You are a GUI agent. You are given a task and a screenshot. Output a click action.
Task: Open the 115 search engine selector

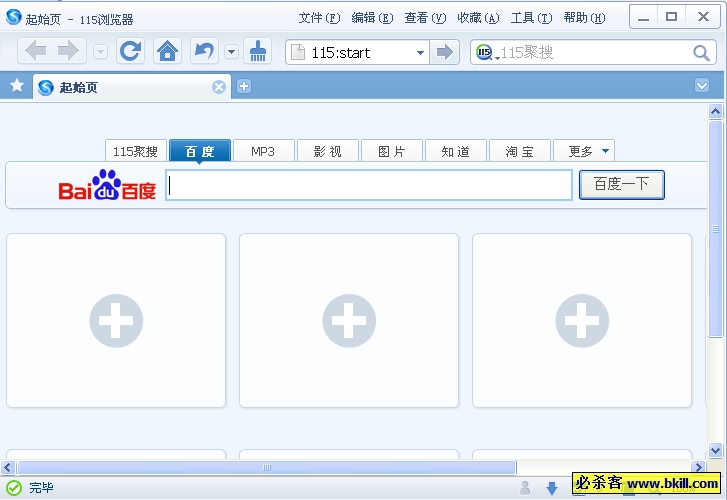[x=486, y=53]
